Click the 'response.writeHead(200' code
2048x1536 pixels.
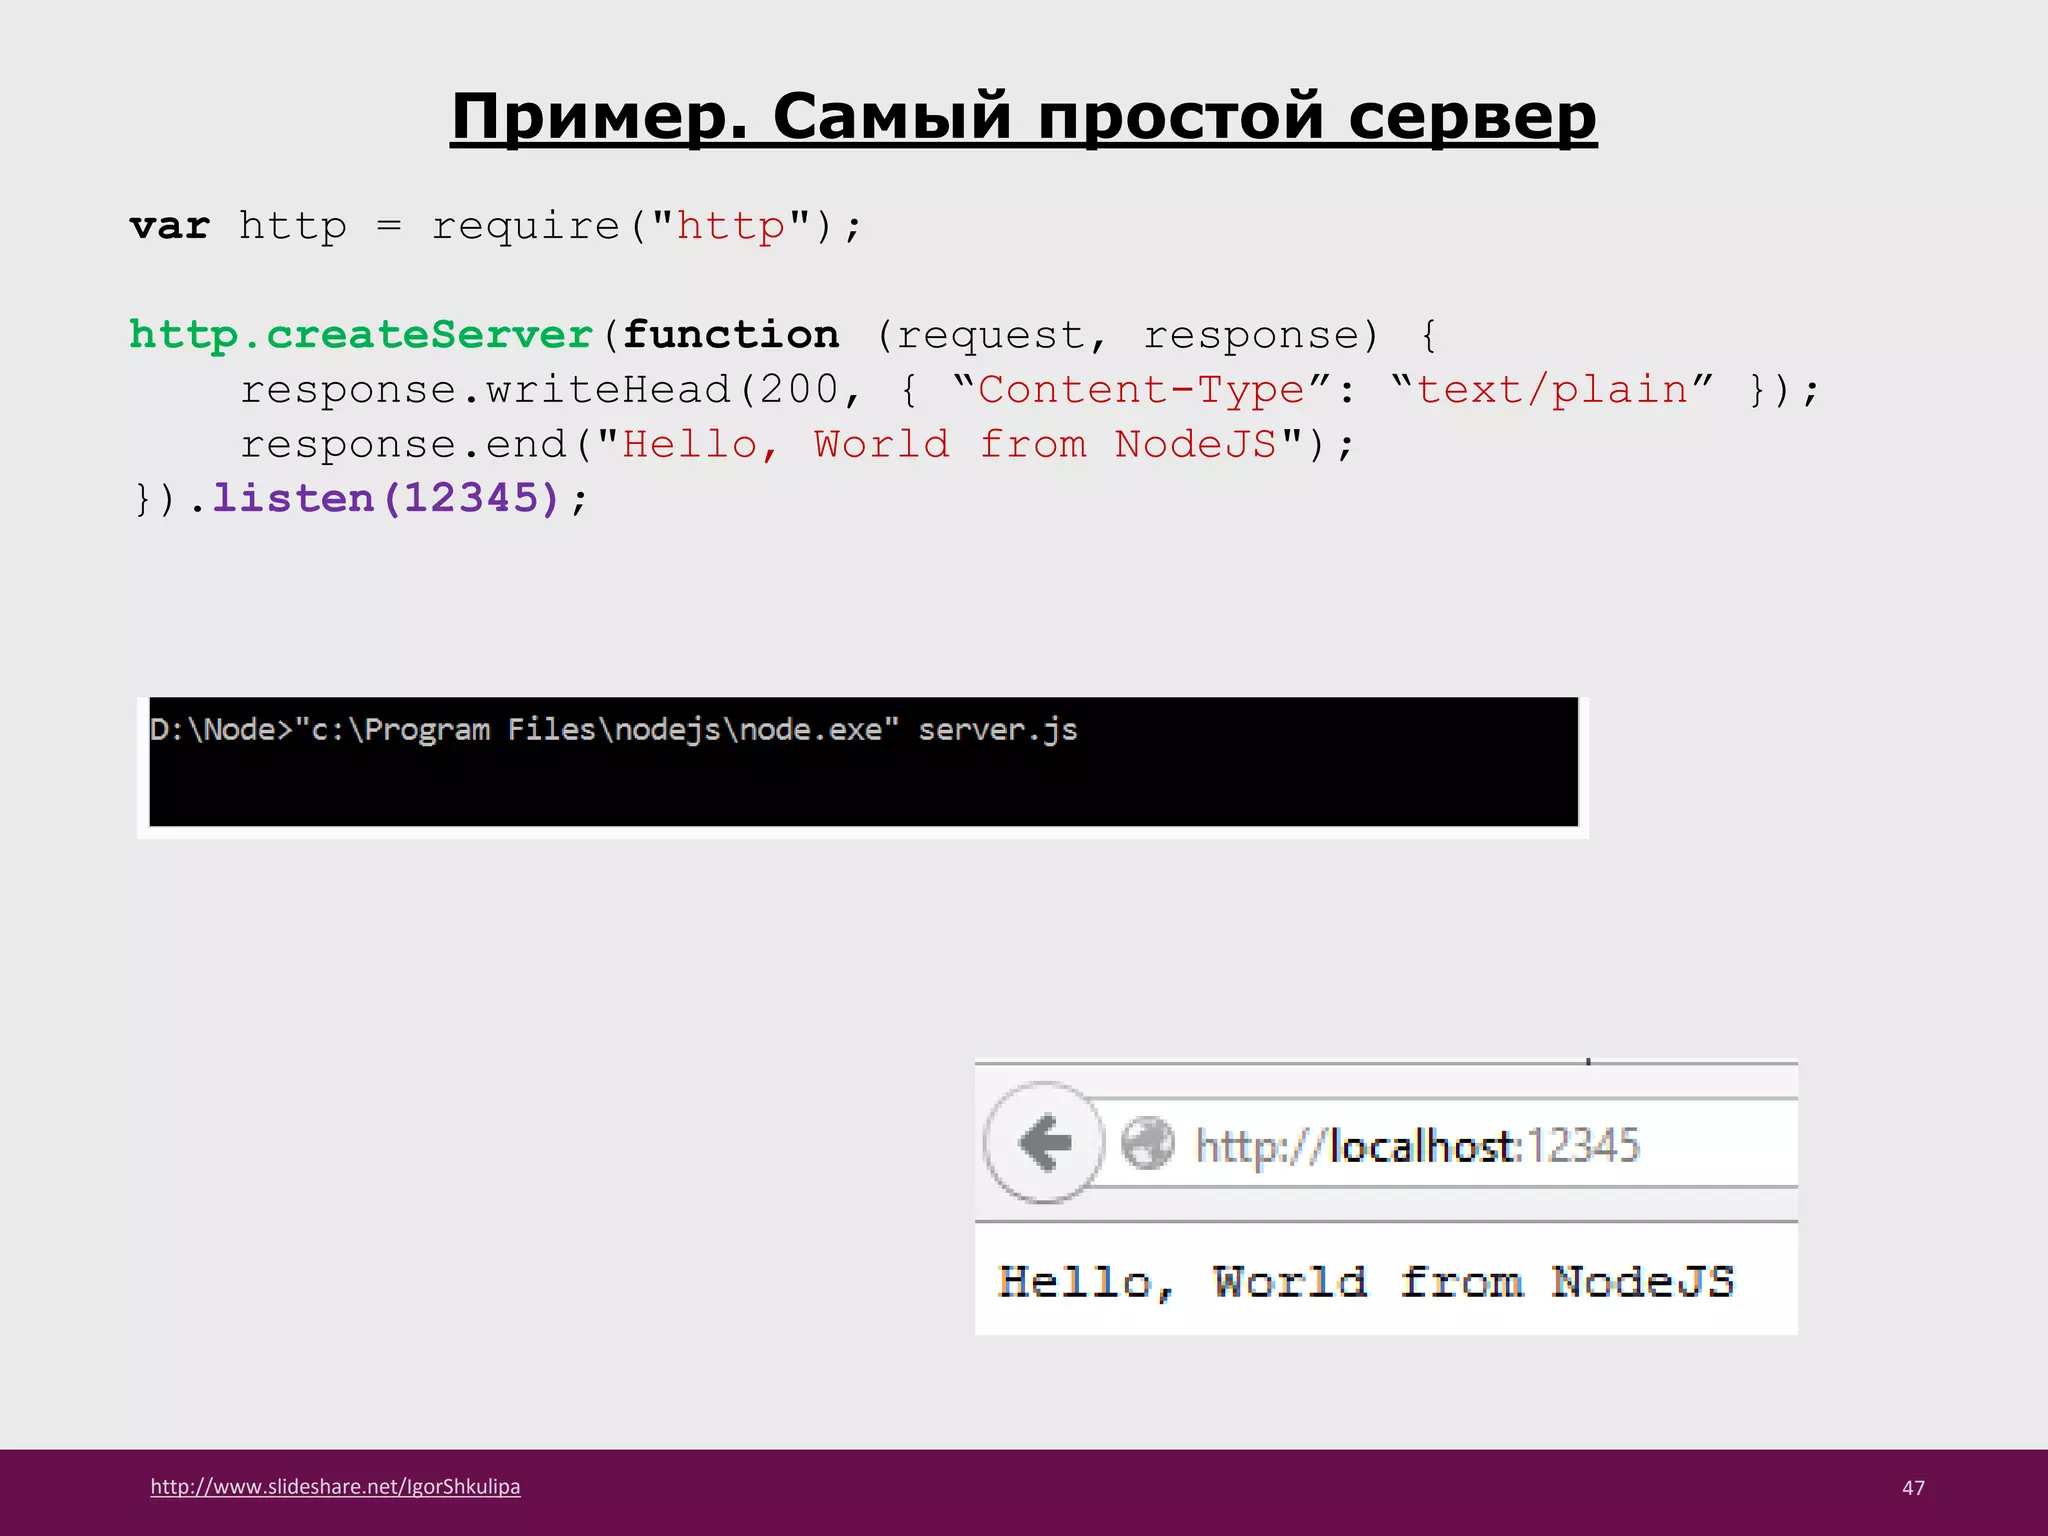pos(539,389)
